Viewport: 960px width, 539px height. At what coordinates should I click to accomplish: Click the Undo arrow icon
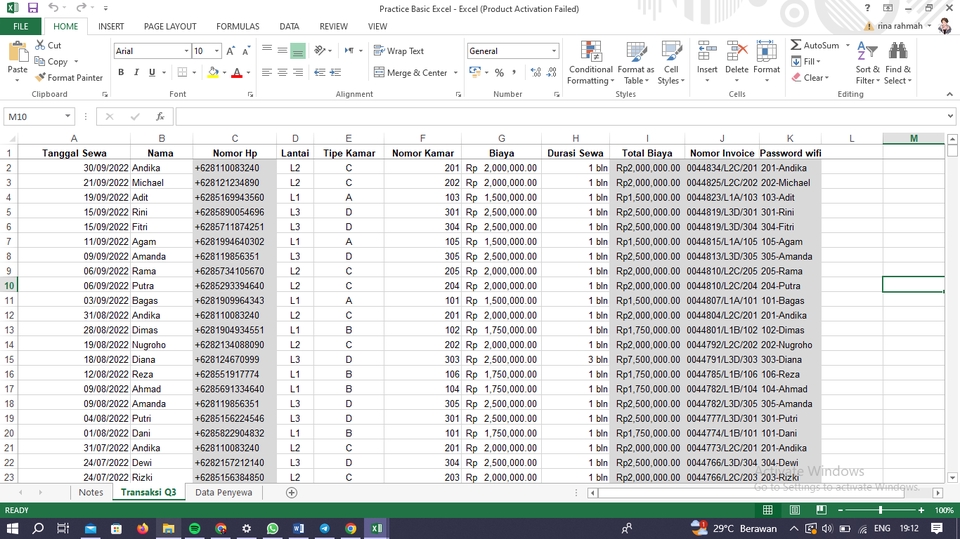click(54, 8)
